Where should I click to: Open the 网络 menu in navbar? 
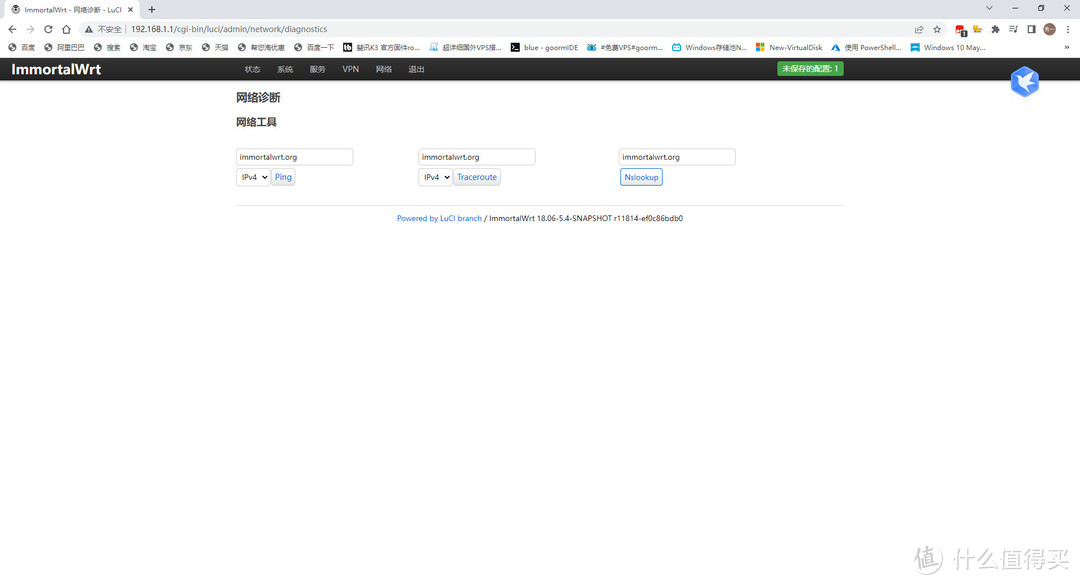click(x=384, y=69)
